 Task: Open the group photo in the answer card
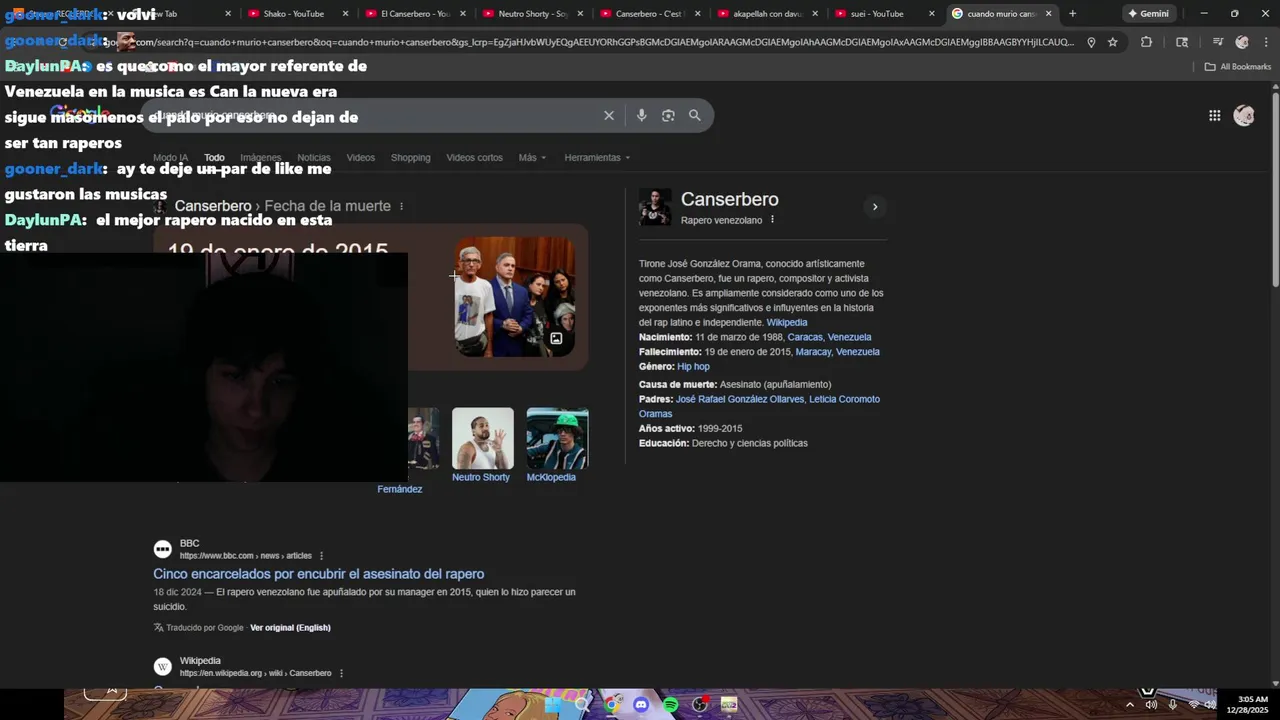[515, 296]
